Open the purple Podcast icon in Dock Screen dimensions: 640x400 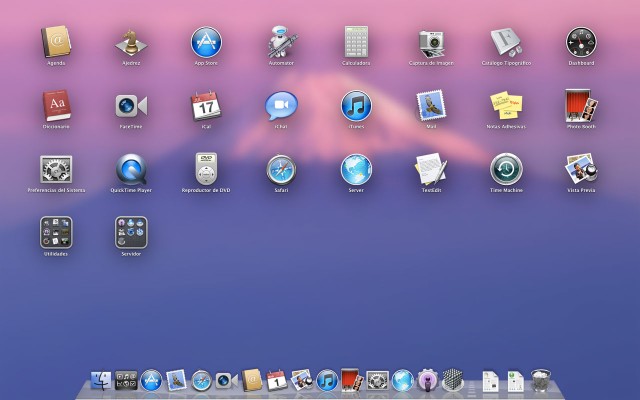click(x=427, y=380)
